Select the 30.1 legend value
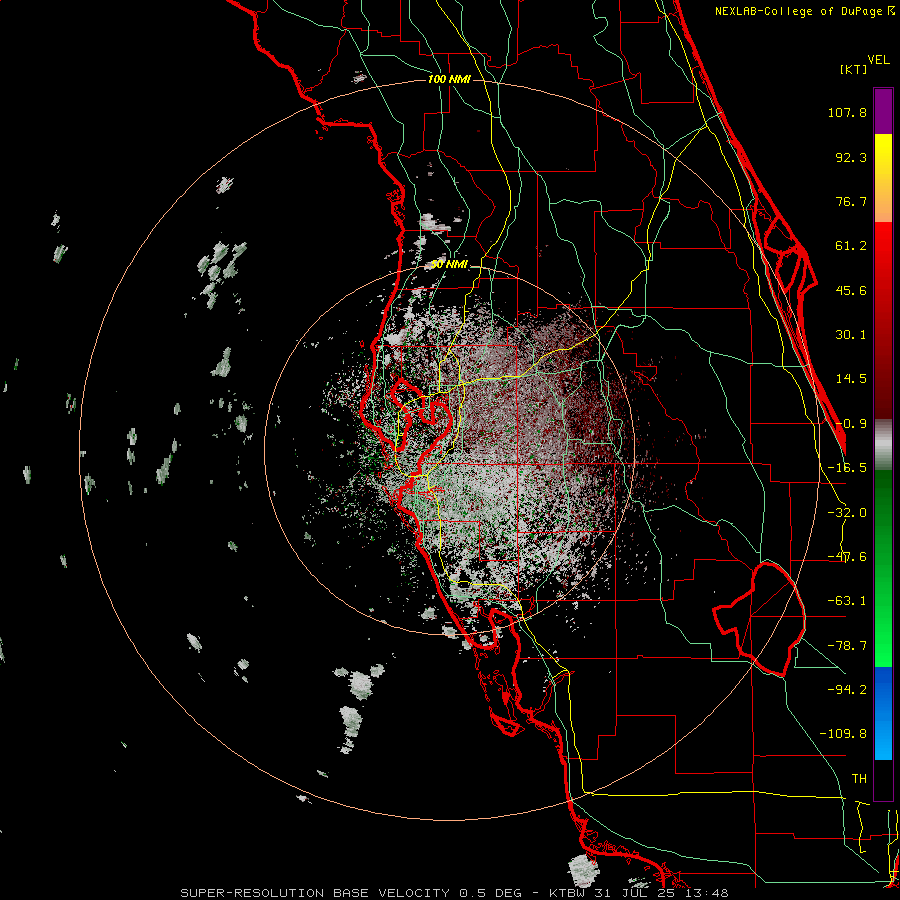The image size is (900, 900). coord(851,335)
